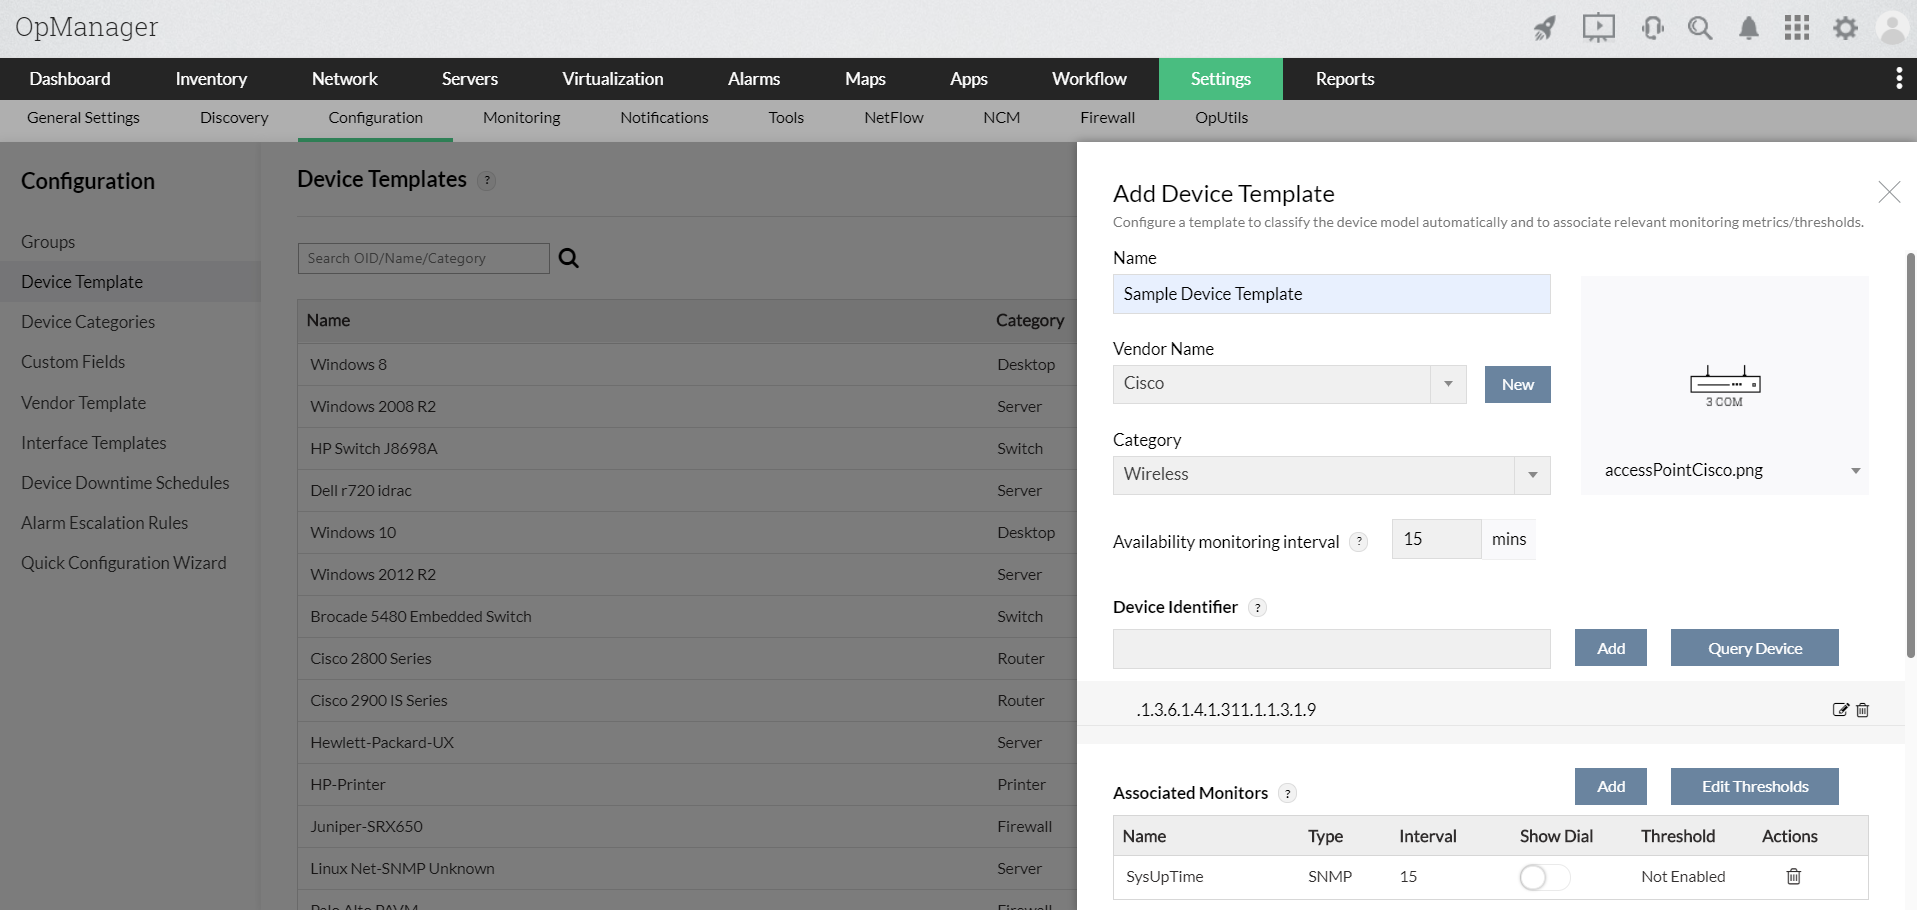
Task: Open the accessPointCisco.png image picker dropdown
Action: click(1855, 470)
